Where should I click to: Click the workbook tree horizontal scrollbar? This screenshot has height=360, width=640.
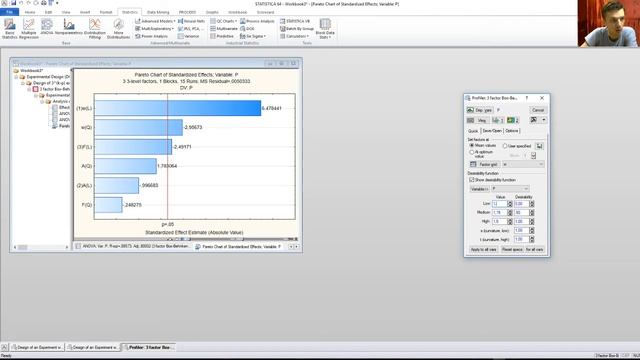click(41, 247)
